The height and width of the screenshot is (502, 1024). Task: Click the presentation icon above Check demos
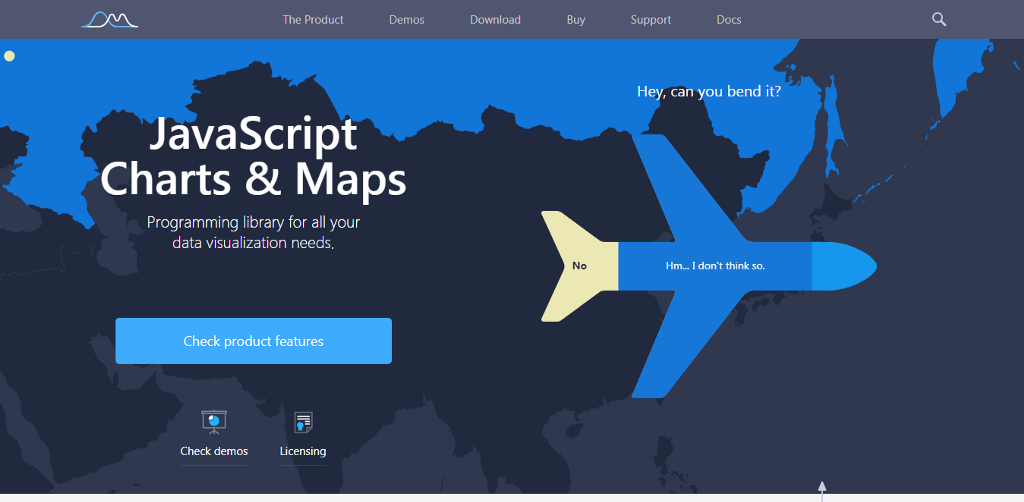214,422
